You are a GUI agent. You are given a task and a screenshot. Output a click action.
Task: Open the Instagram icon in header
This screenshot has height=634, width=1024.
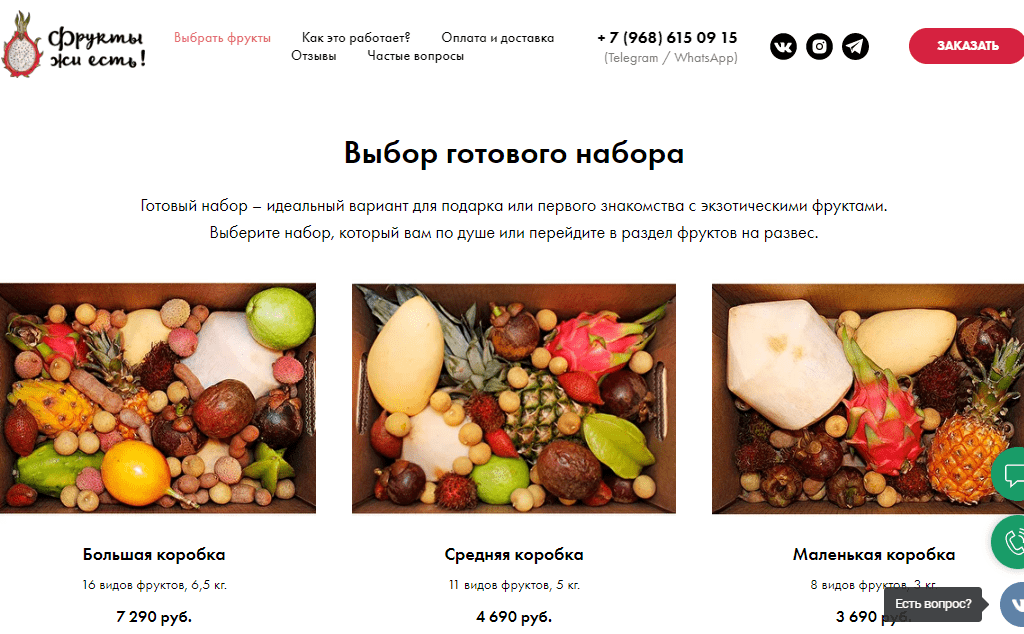pyautogui.click(x=819, y=46)
